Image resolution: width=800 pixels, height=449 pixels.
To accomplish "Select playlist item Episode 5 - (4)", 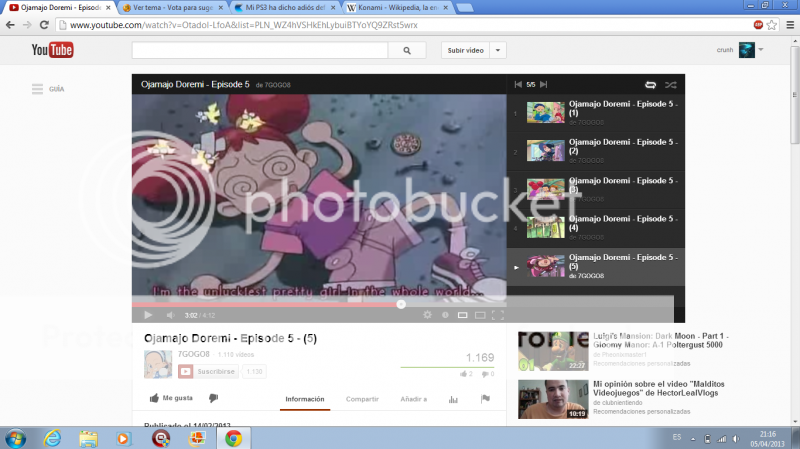I will 595,228.
